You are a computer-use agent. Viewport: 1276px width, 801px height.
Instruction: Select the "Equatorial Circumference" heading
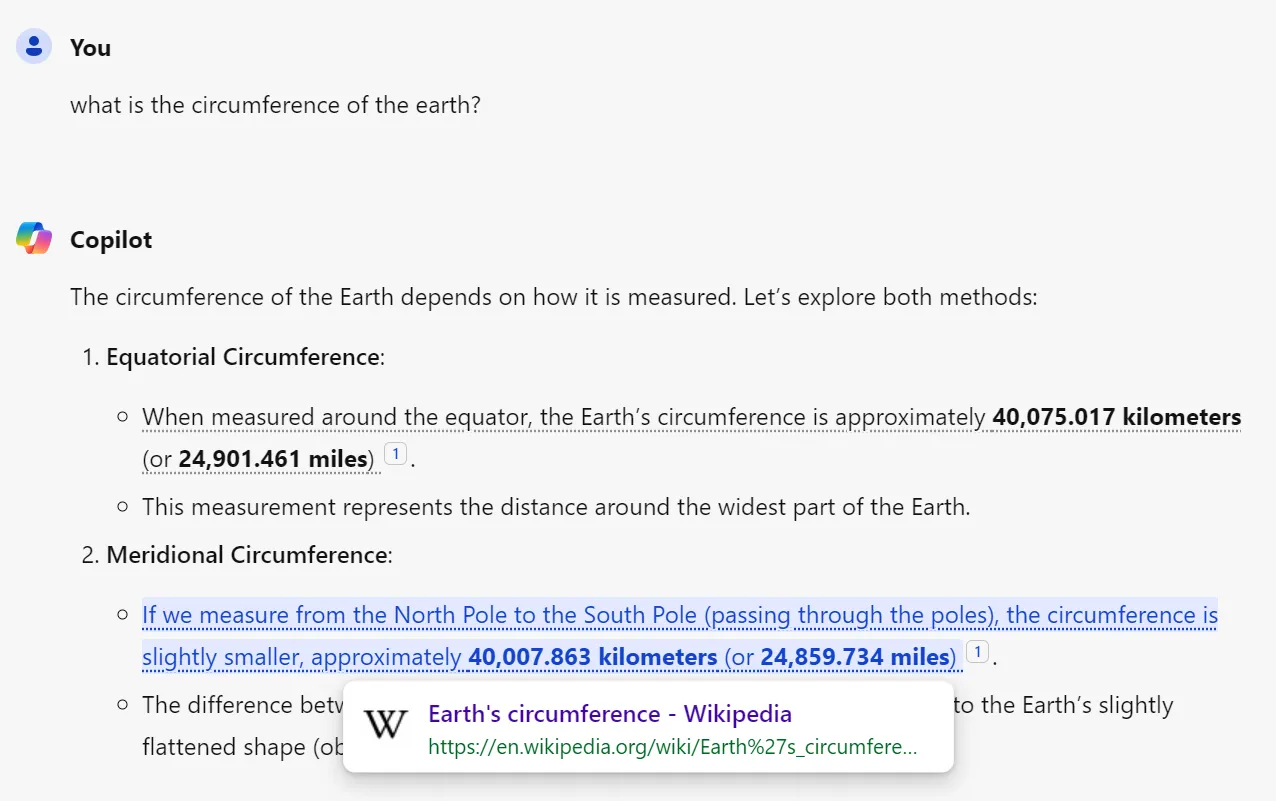click(243, 357)
